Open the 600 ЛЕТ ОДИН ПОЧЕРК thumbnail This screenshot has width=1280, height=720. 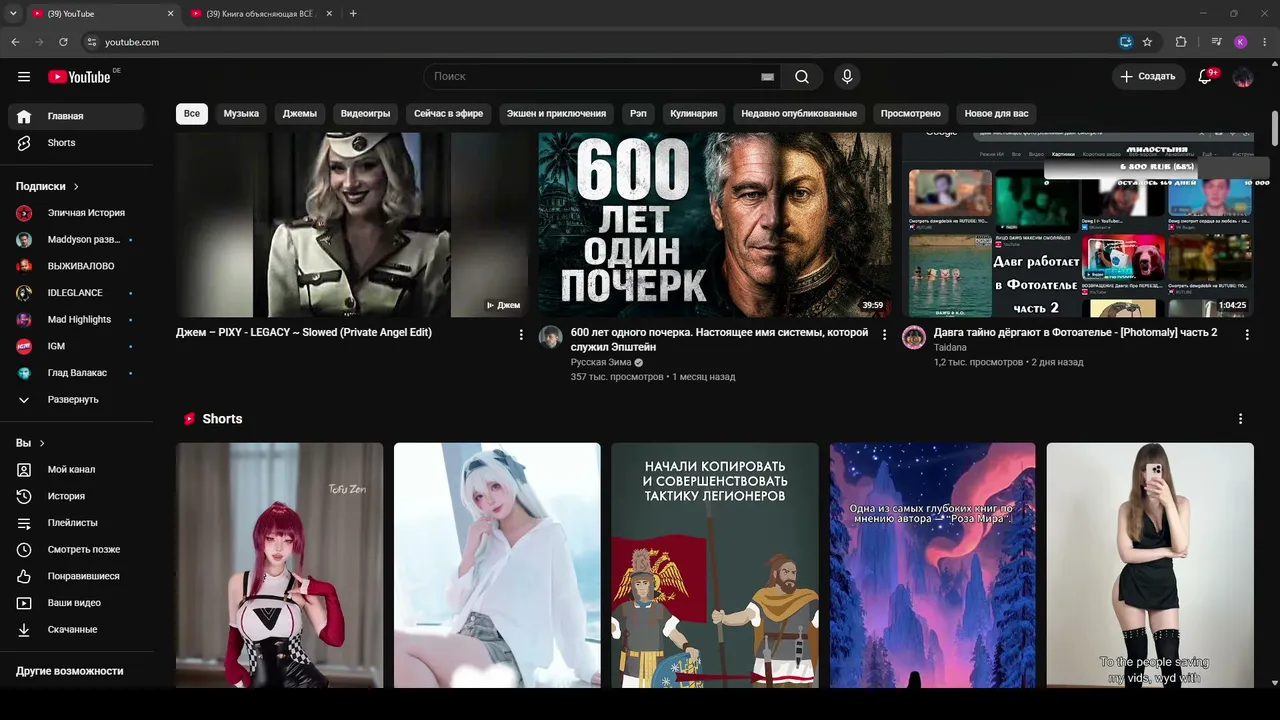click(715, 225)
